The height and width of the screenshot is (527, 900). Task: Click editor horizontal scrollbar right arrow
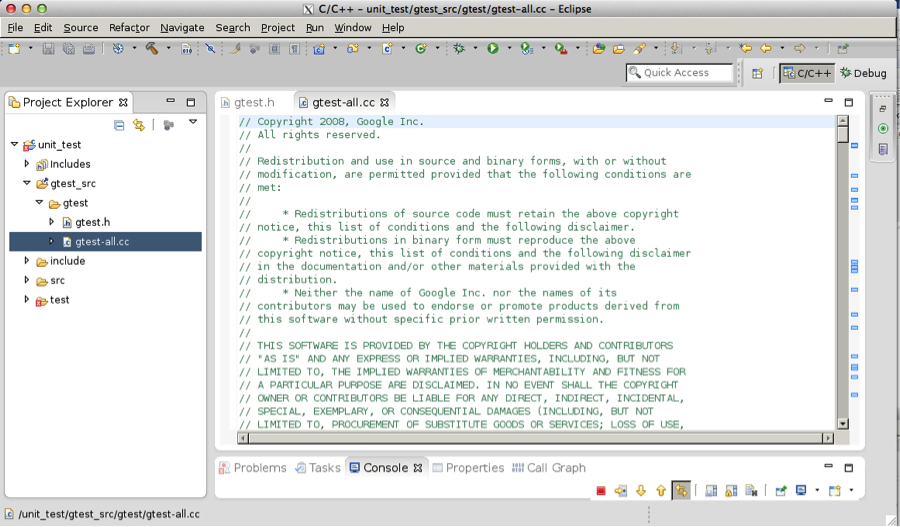(828, 438)
